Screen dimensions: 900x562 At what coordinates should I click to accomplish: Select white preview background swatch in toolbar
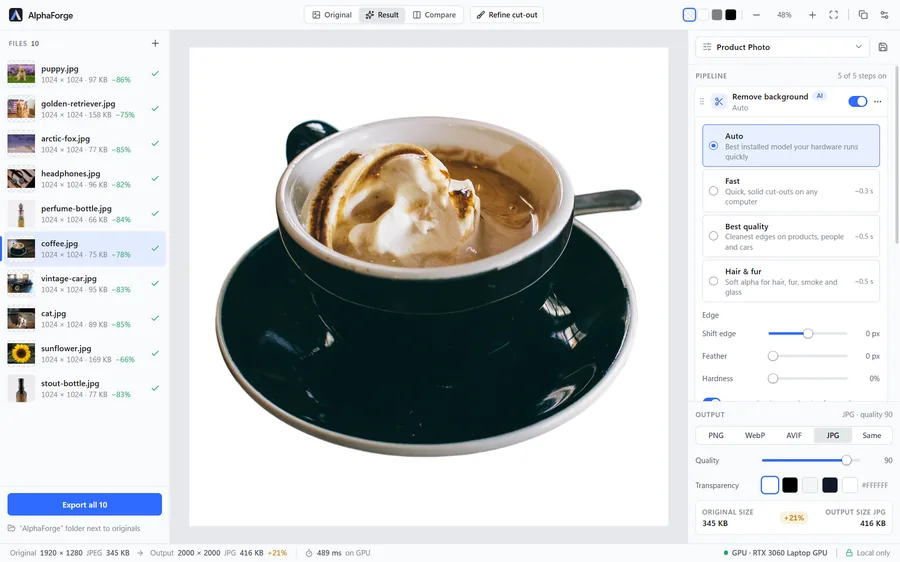coord(703,15)
